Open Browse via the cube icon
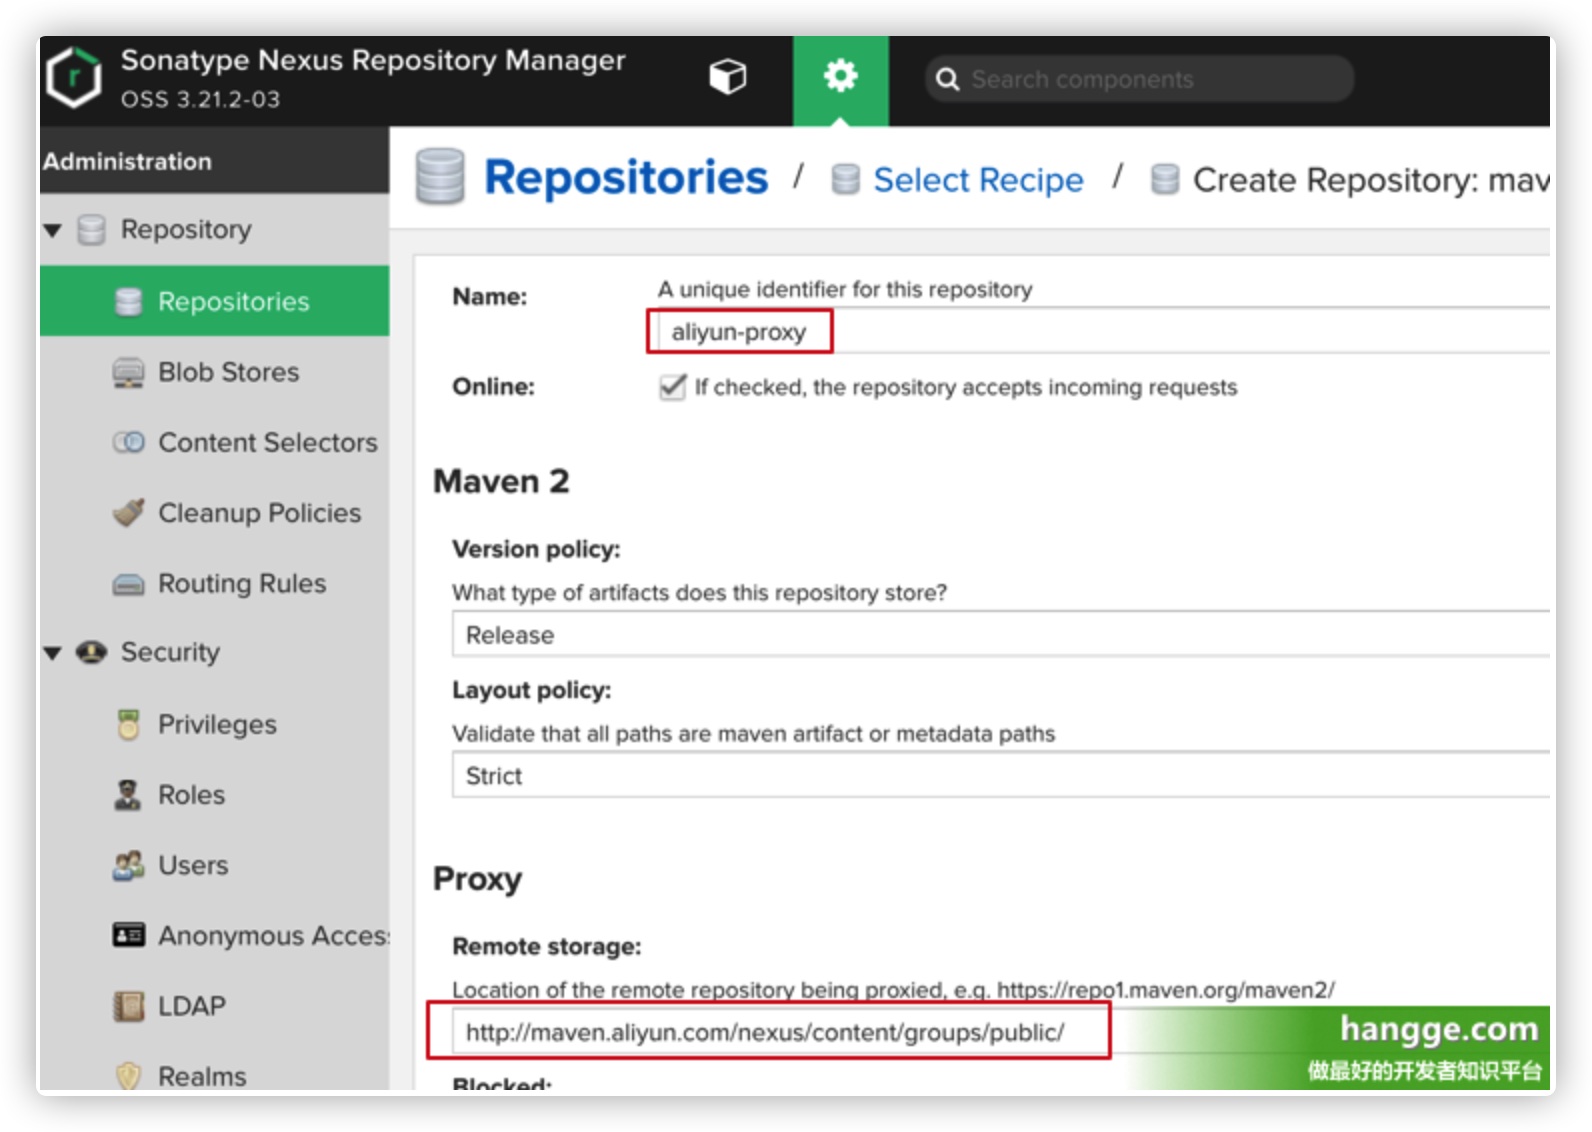Viewport: 1592px width, 1132px height. pos(728,76)
